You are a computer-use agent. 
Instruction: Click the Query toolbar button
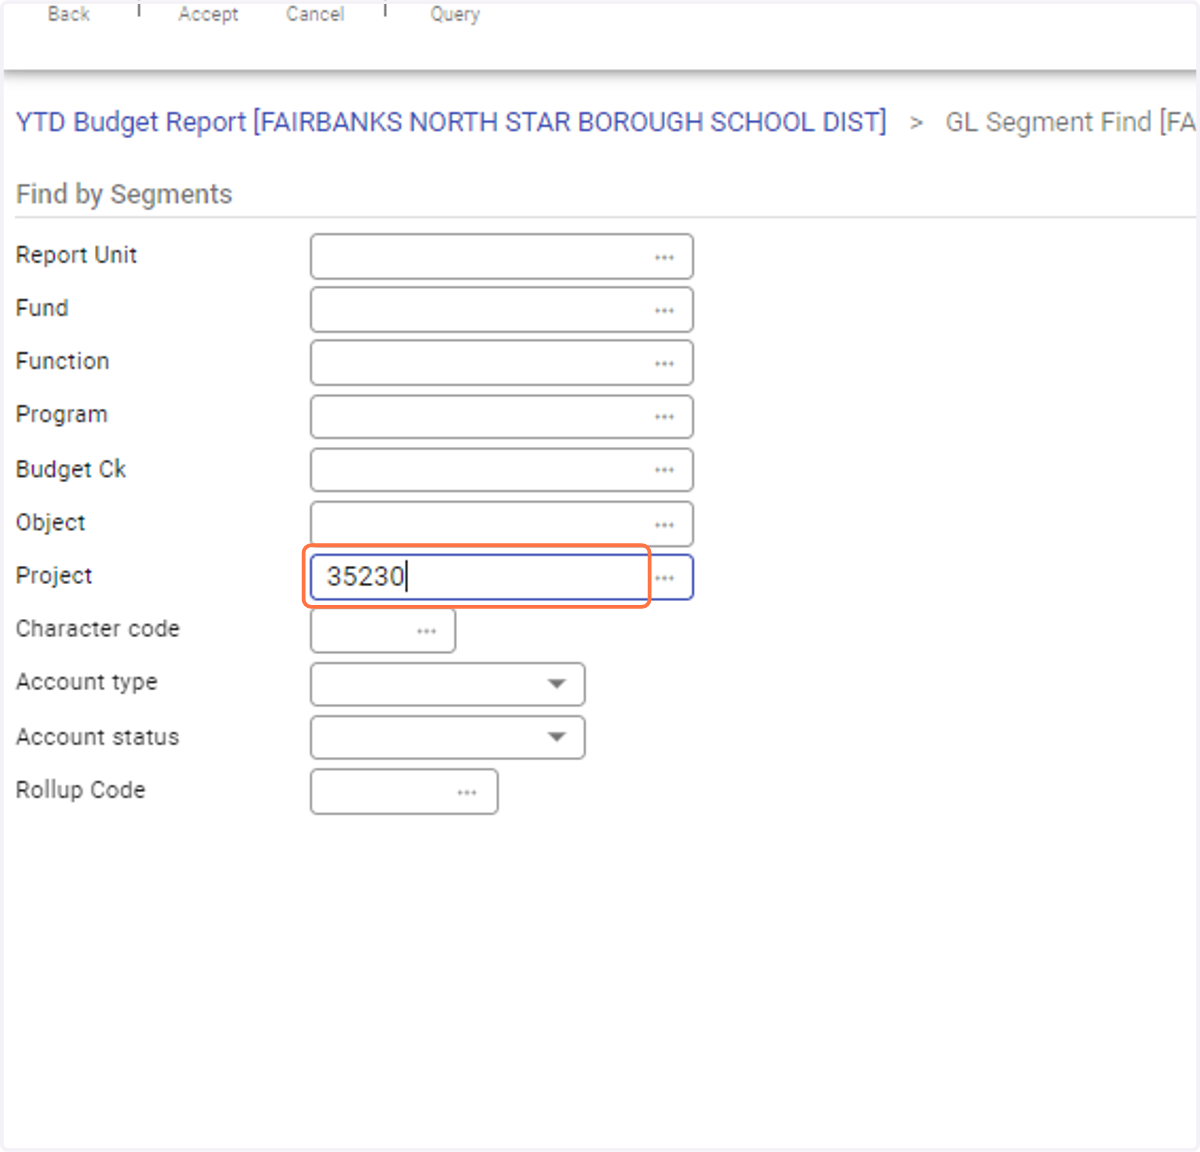click(455, 14)
